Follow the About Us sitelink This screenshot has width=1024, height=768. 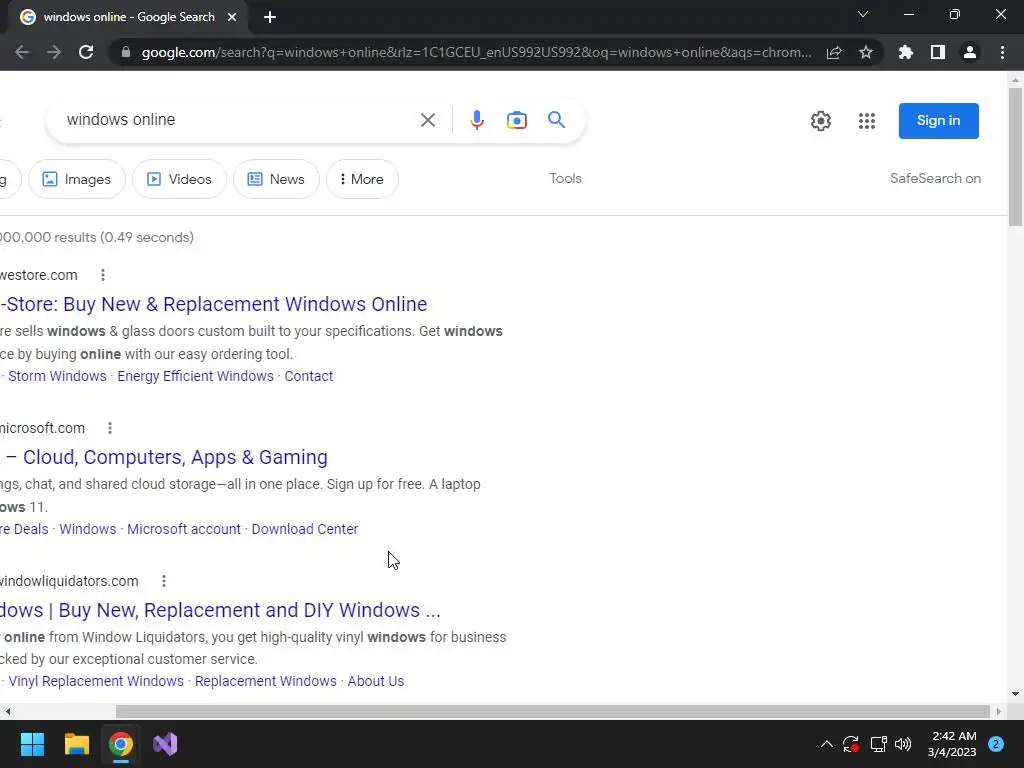376,681
